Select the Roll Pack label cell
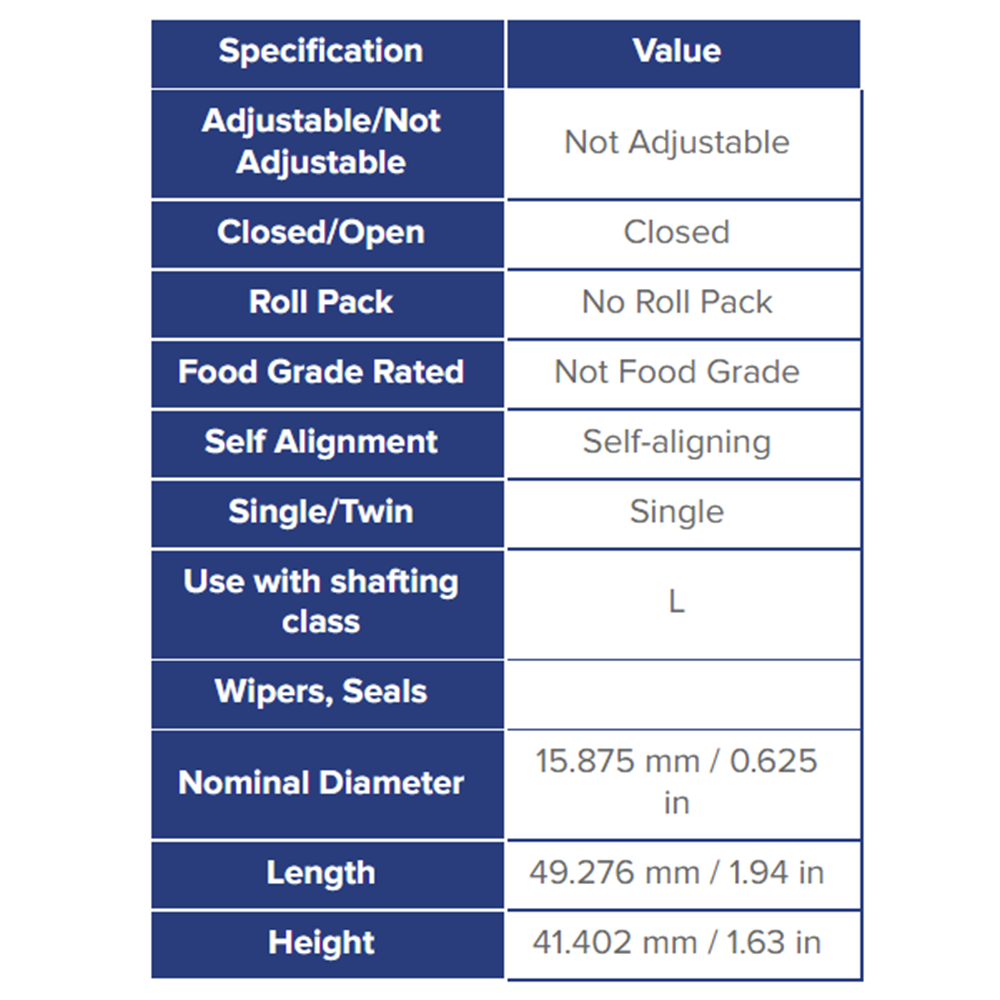 tap(327, 304)
